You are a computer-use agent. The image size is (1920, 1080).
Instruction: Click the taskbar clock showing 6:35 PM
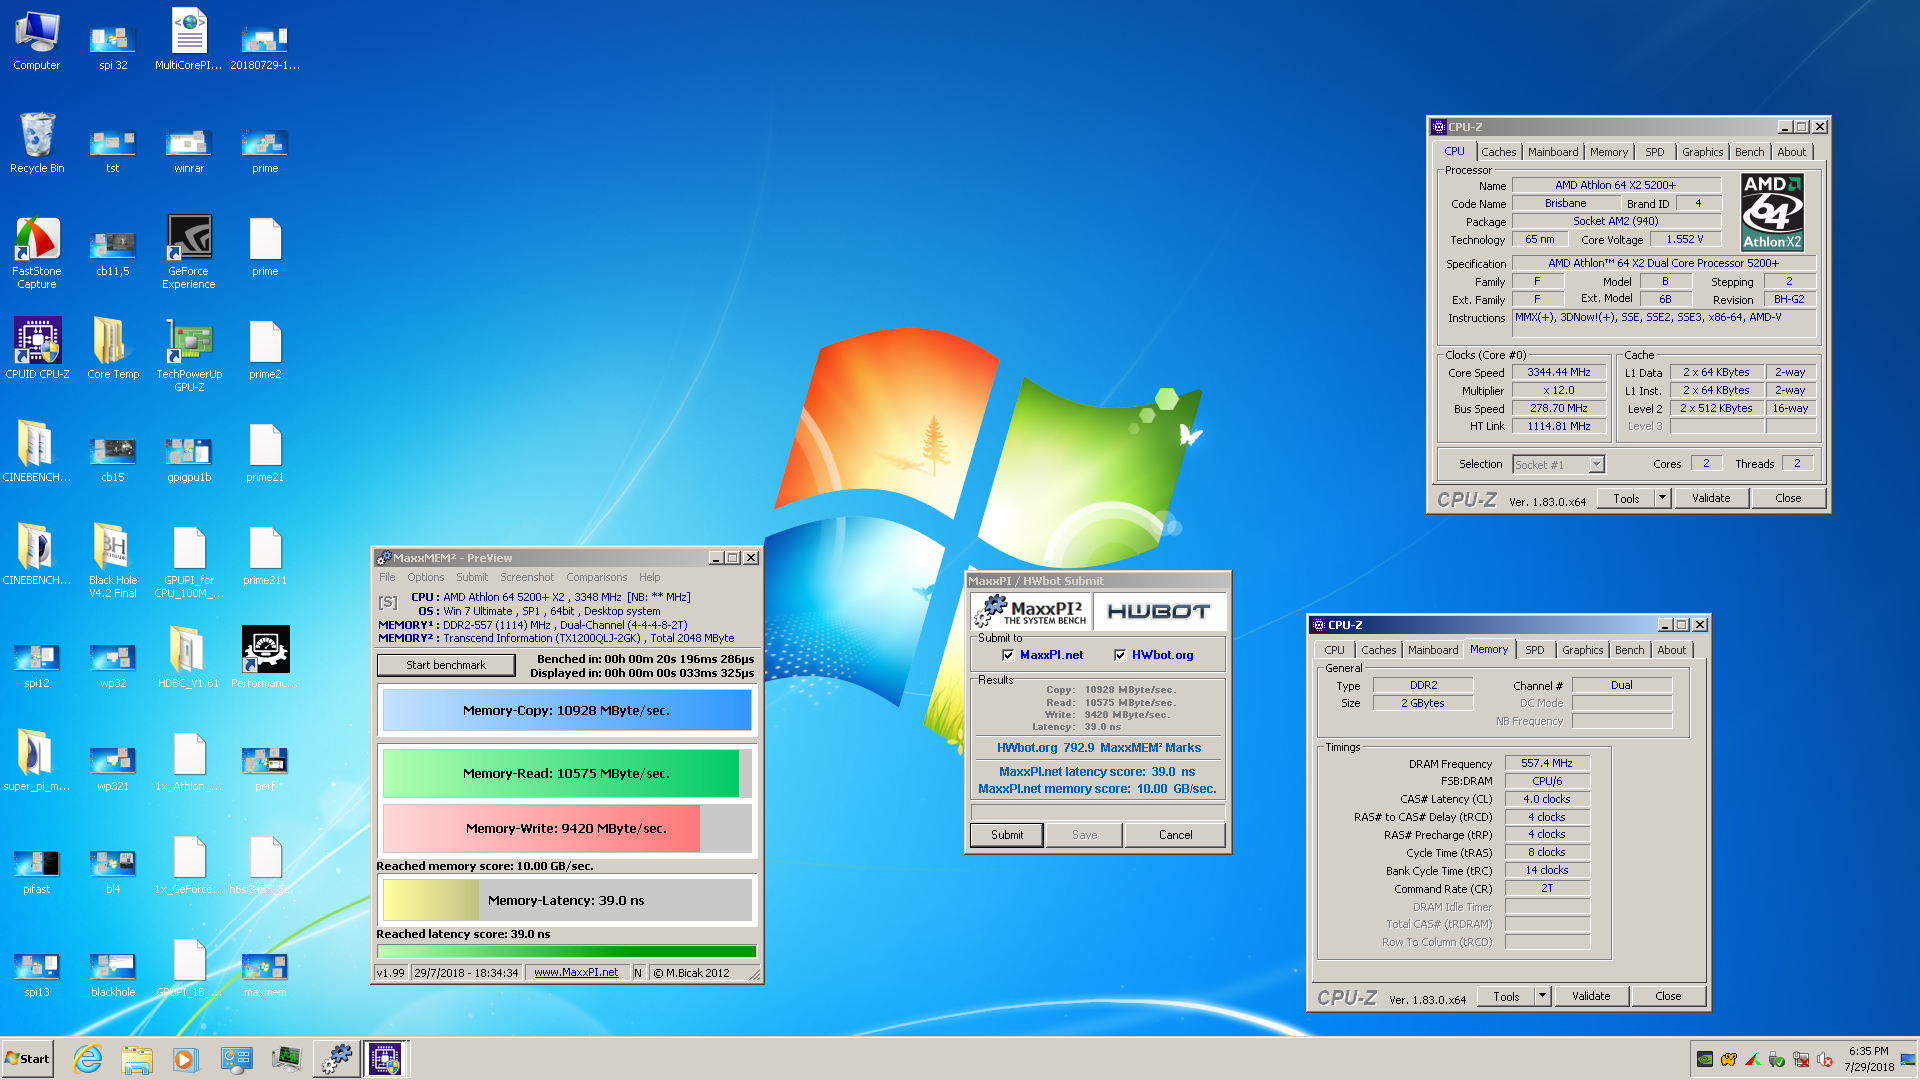[x=1868, y=1059]
